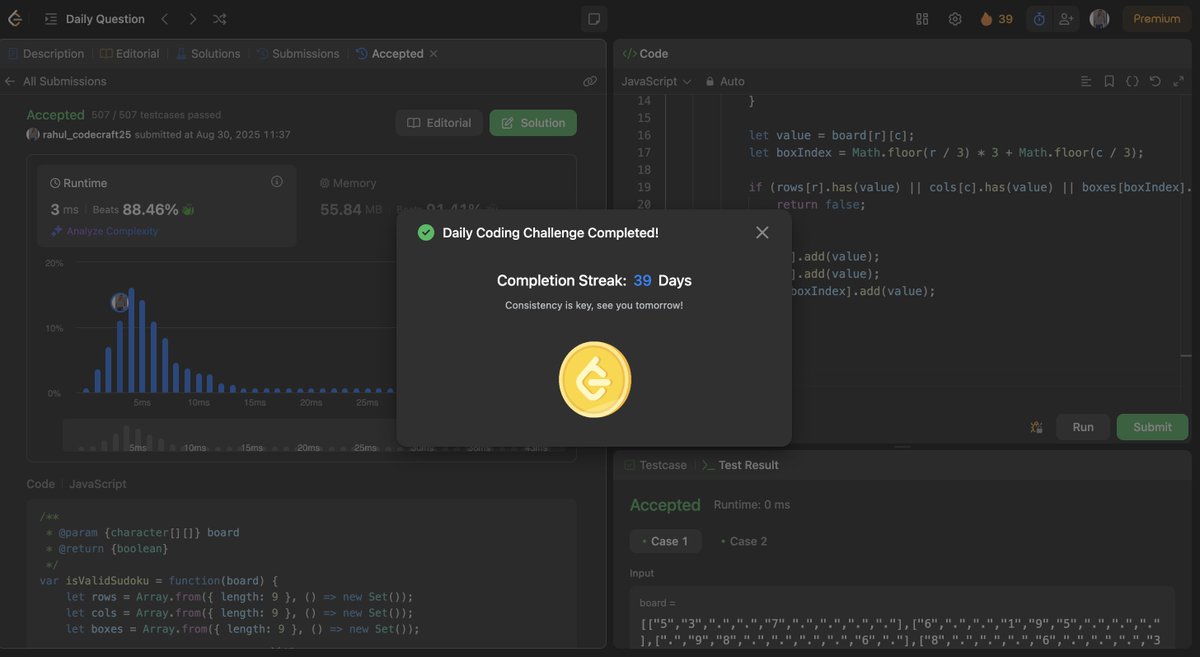
Task: Open the JavaScript language dropdown
Action: tap(656, 81)
